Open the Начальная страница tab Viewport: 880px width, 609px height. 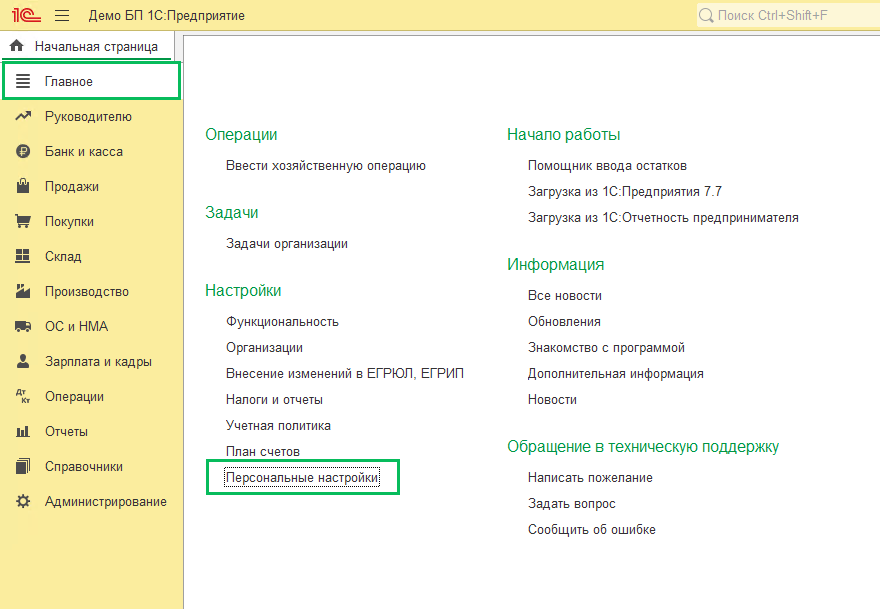point(87,45)
